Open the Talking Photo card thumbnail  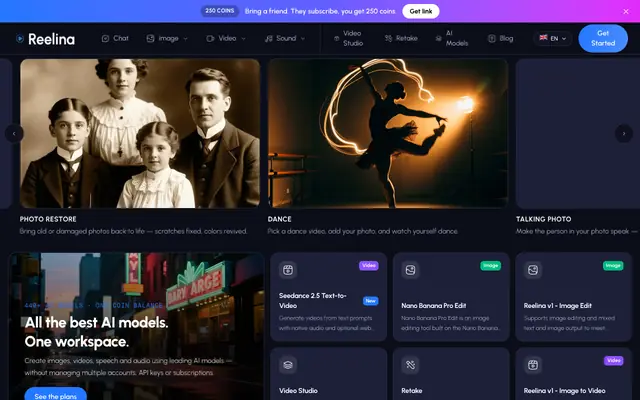coord(578,133)
